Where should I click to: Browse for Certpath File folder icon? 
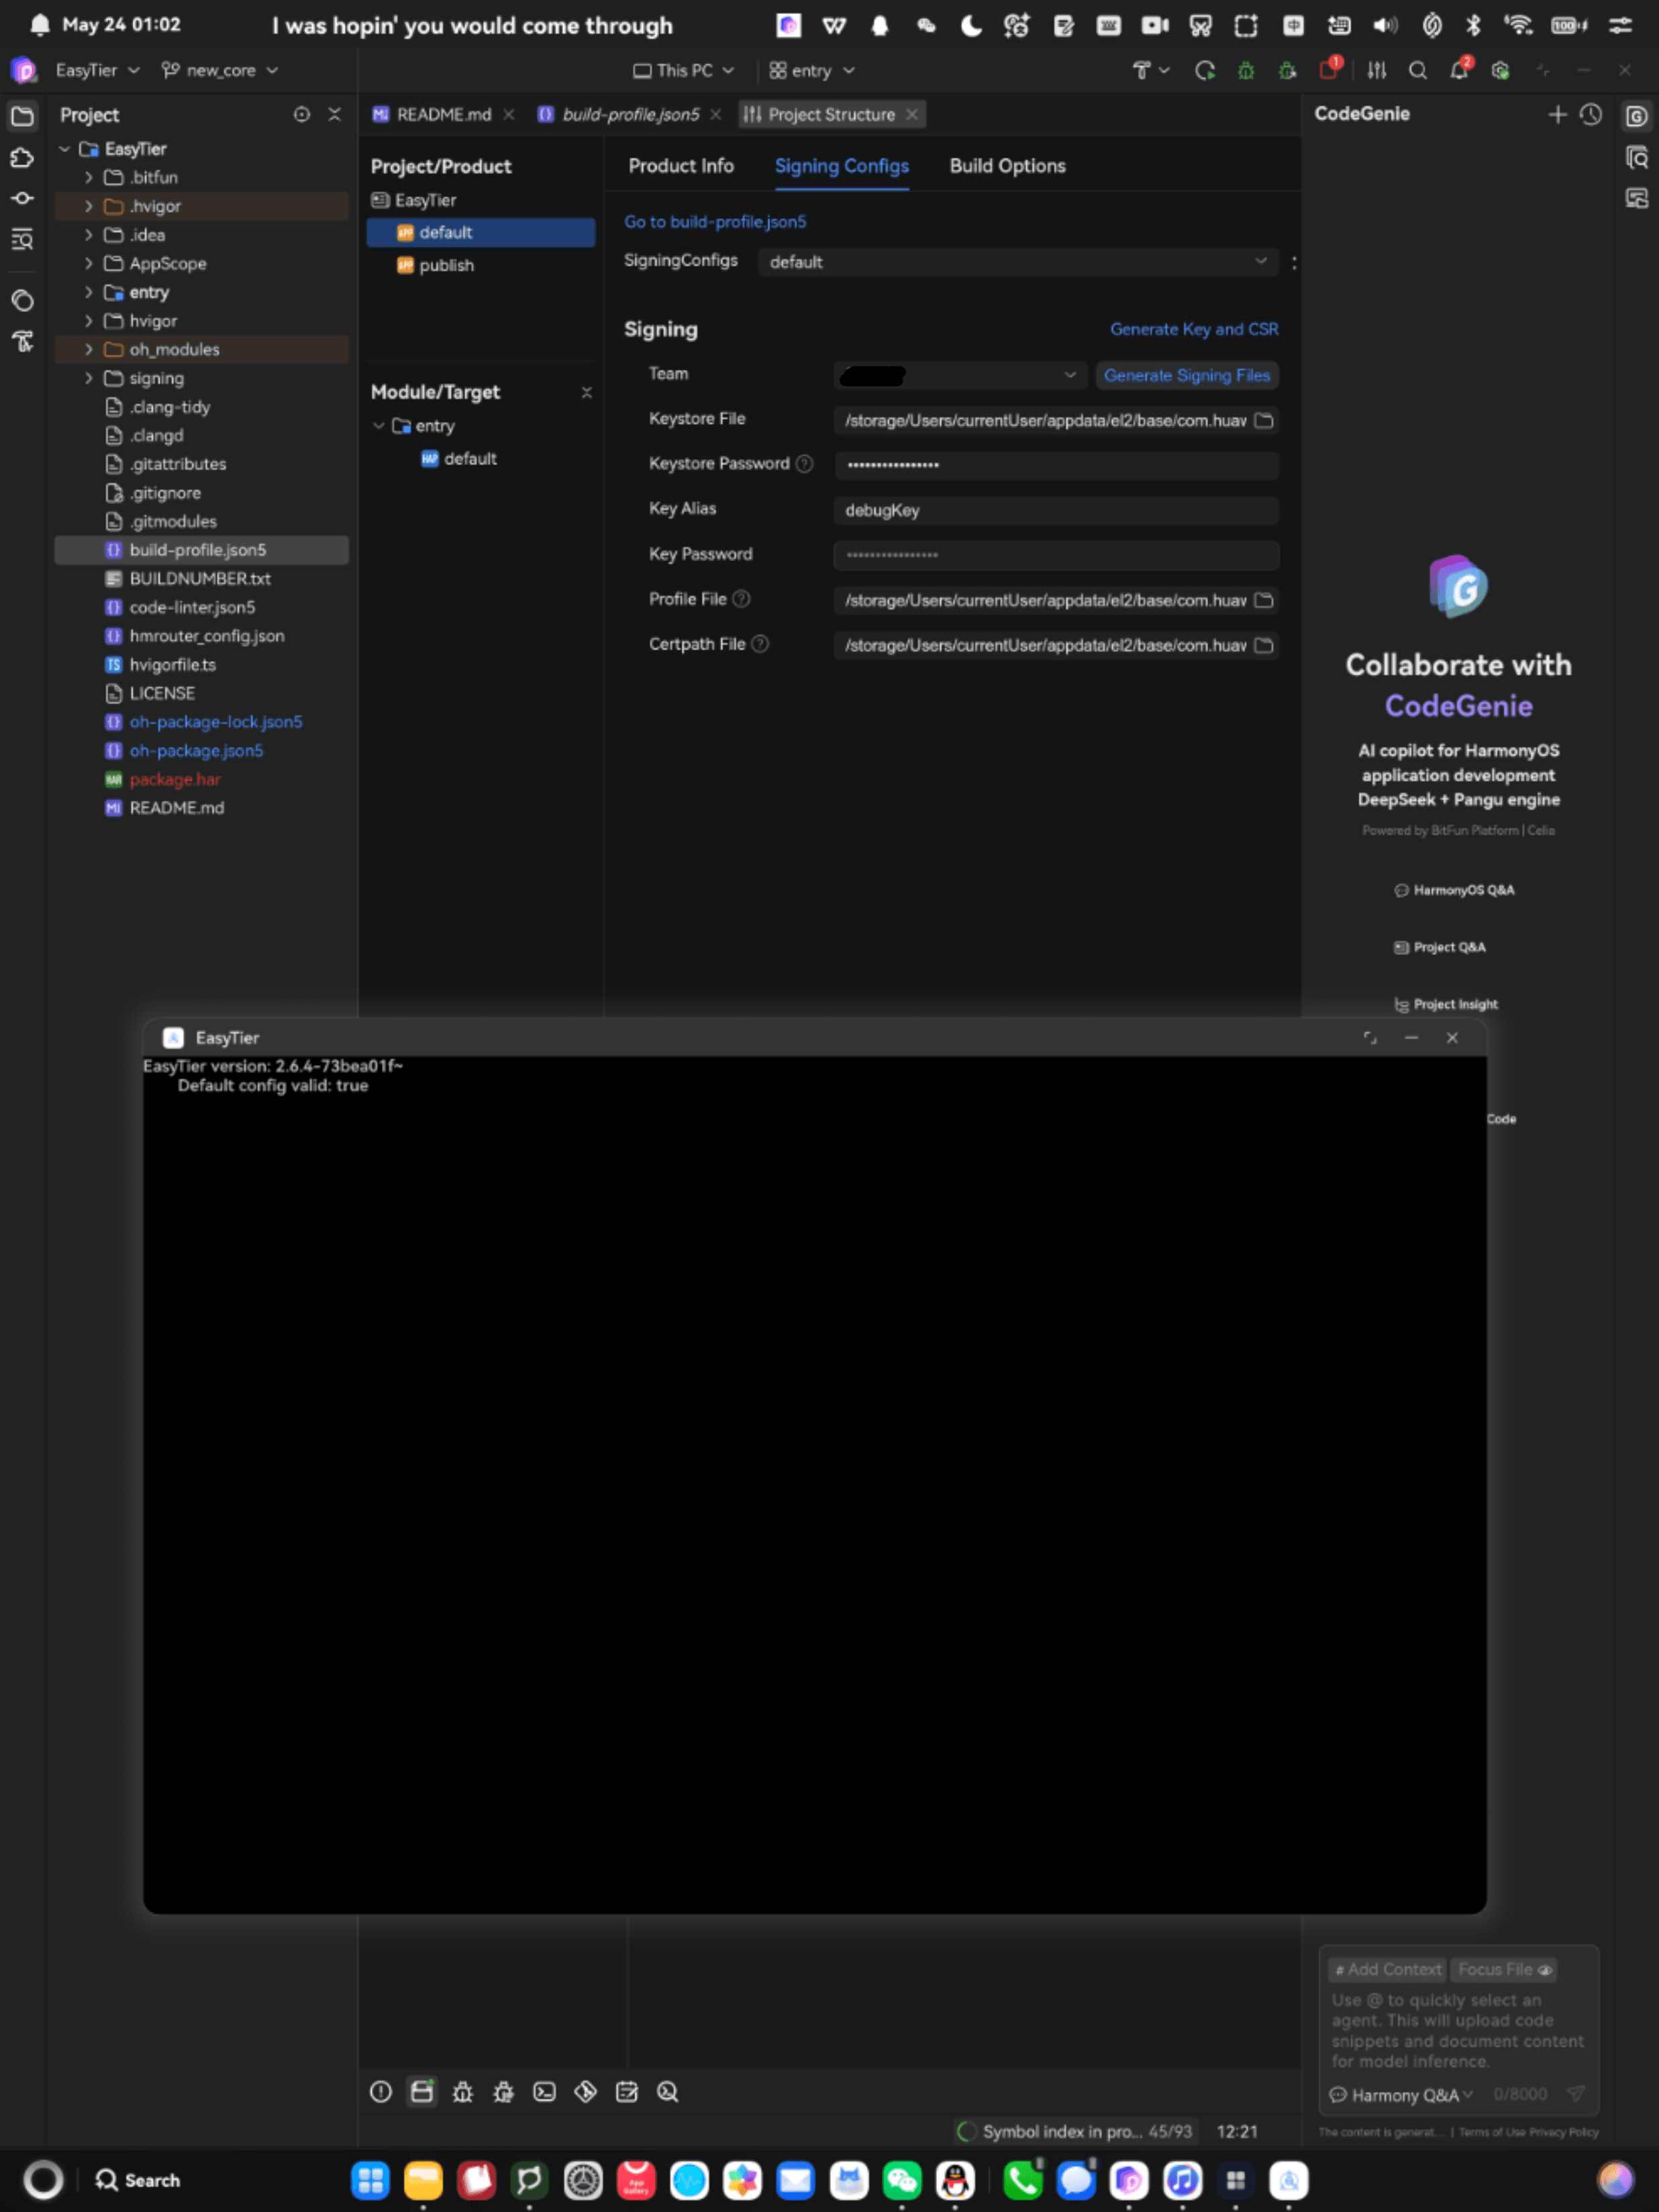click(1264, 645)
